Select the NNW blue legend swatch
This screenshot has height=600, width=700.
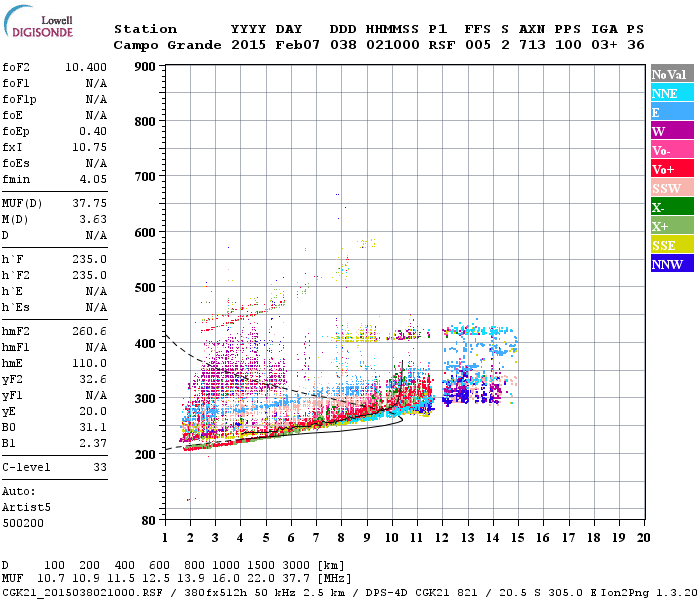(672, 264)
